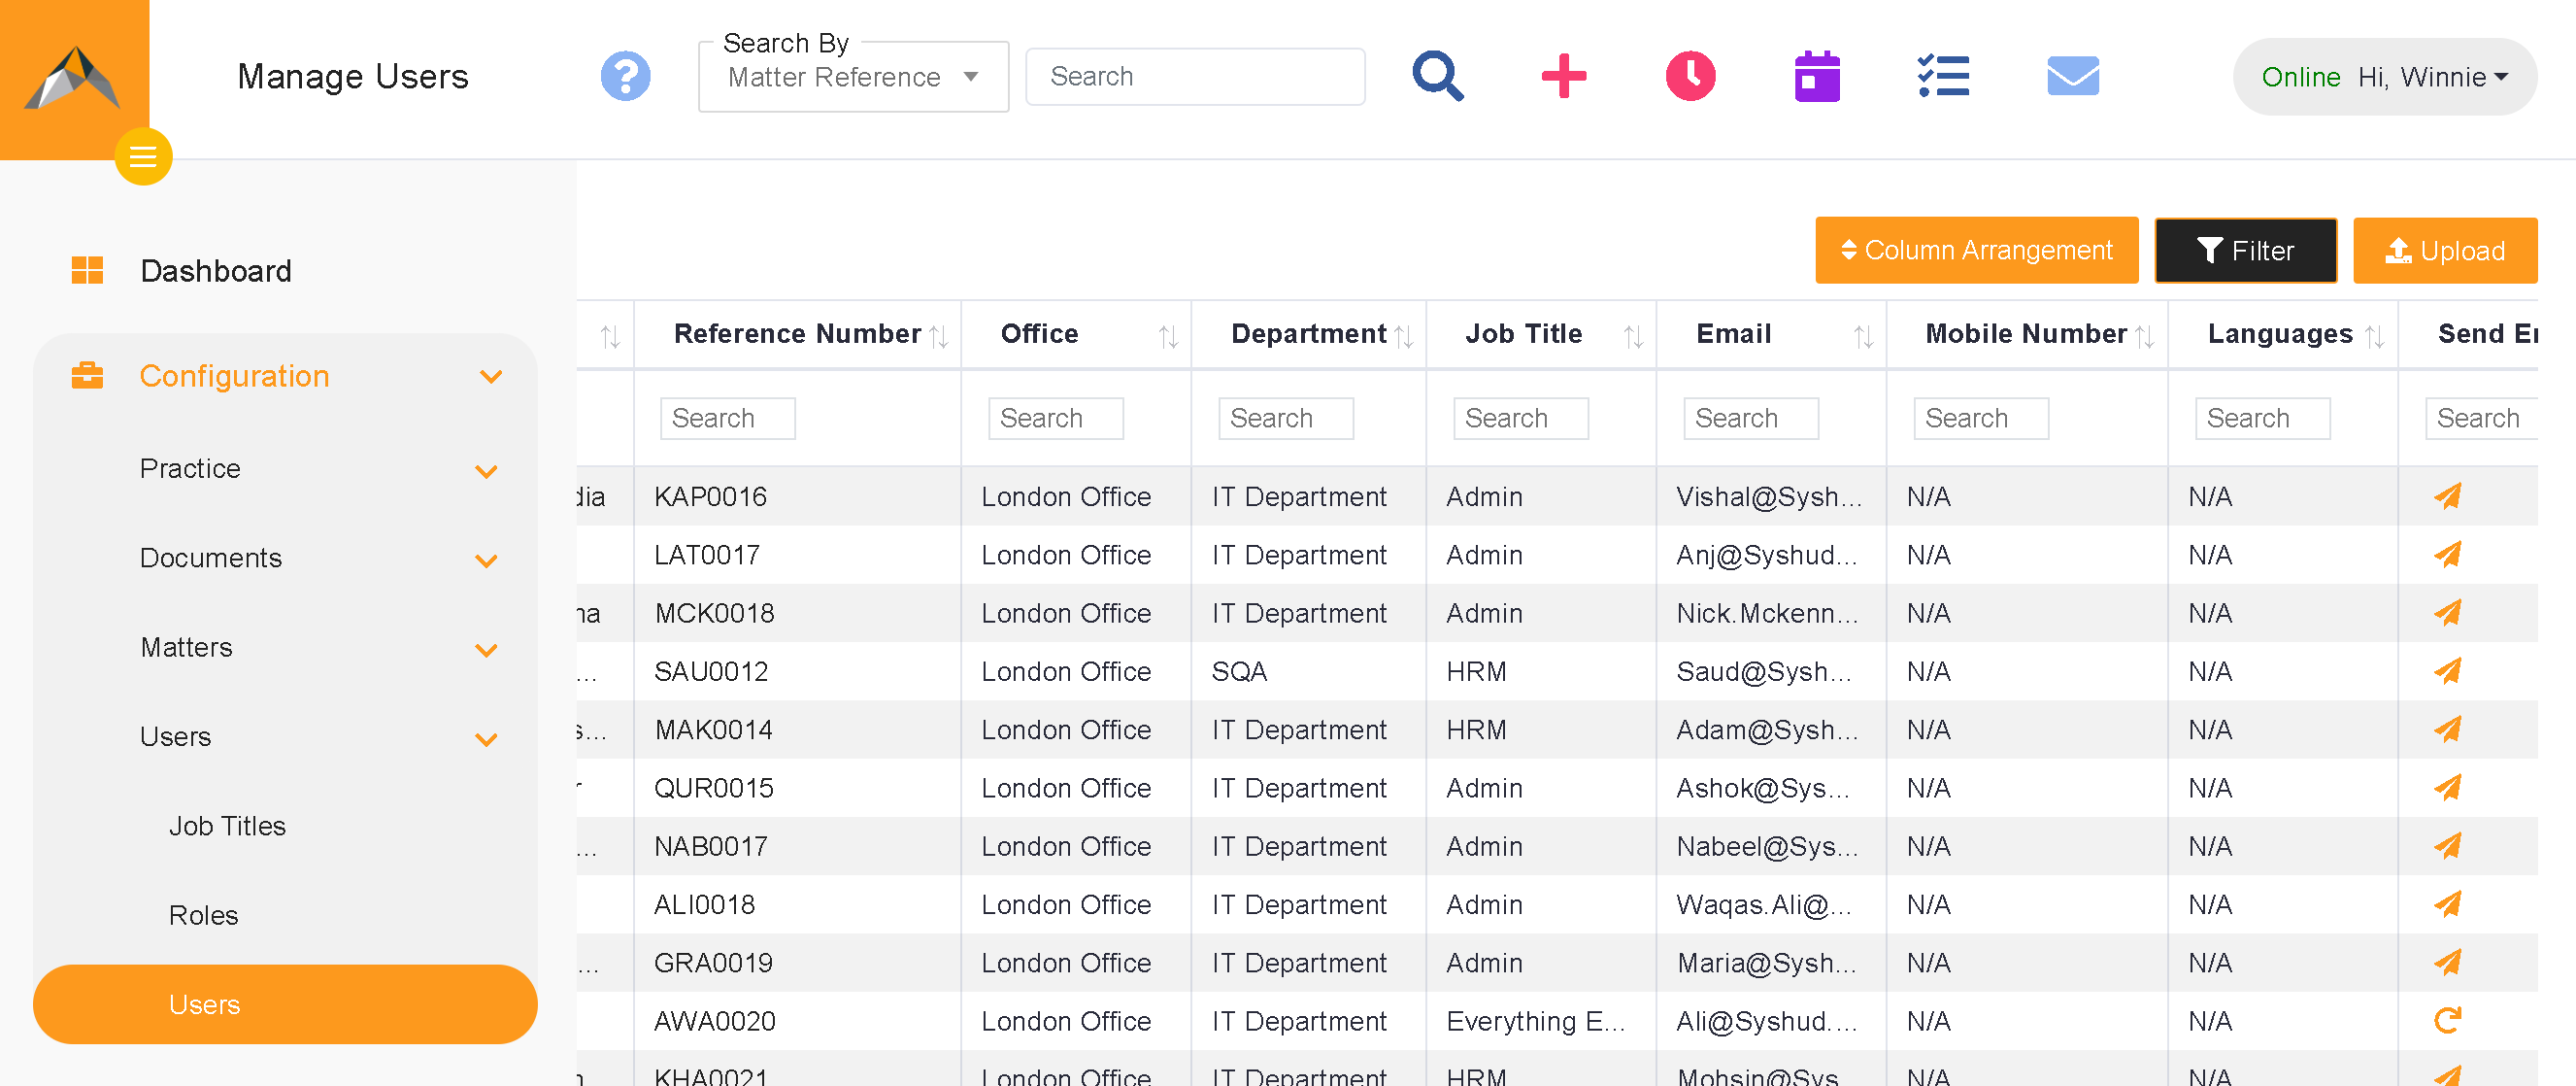
Task: Sort by Reference Number column
Action: click(x=938, y=336)
